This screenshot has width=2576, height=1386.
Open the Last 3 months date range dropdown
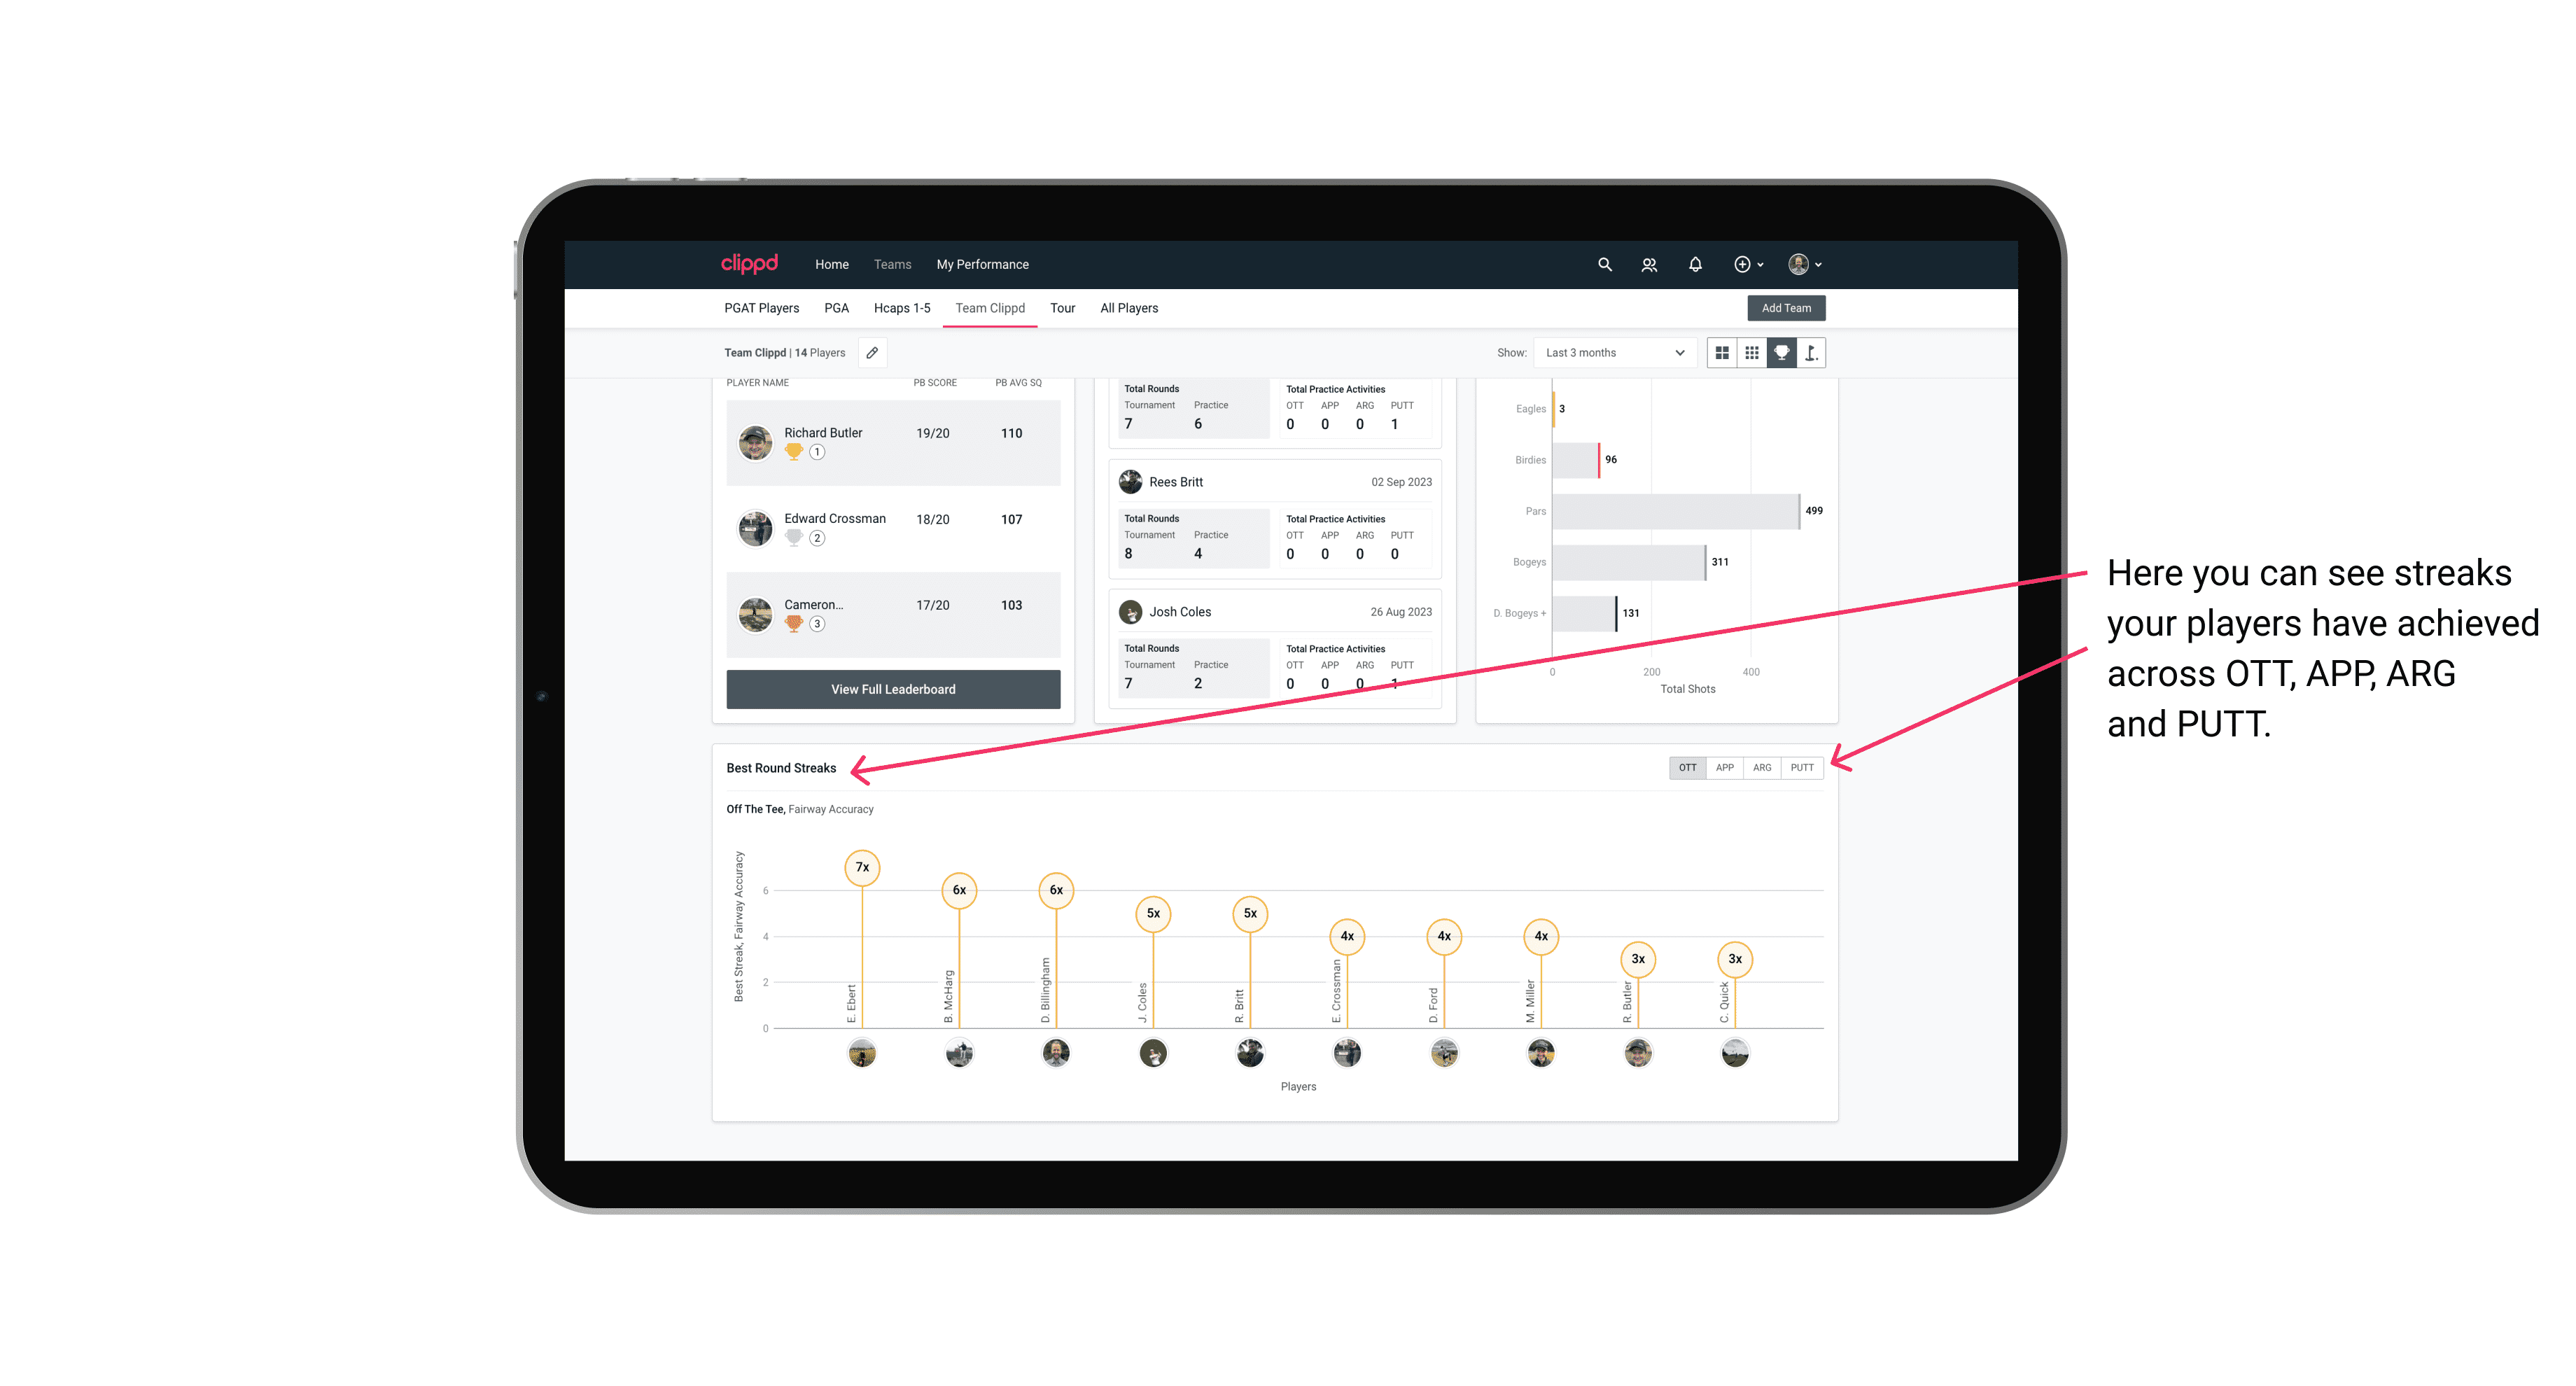tap(1611, 353)
